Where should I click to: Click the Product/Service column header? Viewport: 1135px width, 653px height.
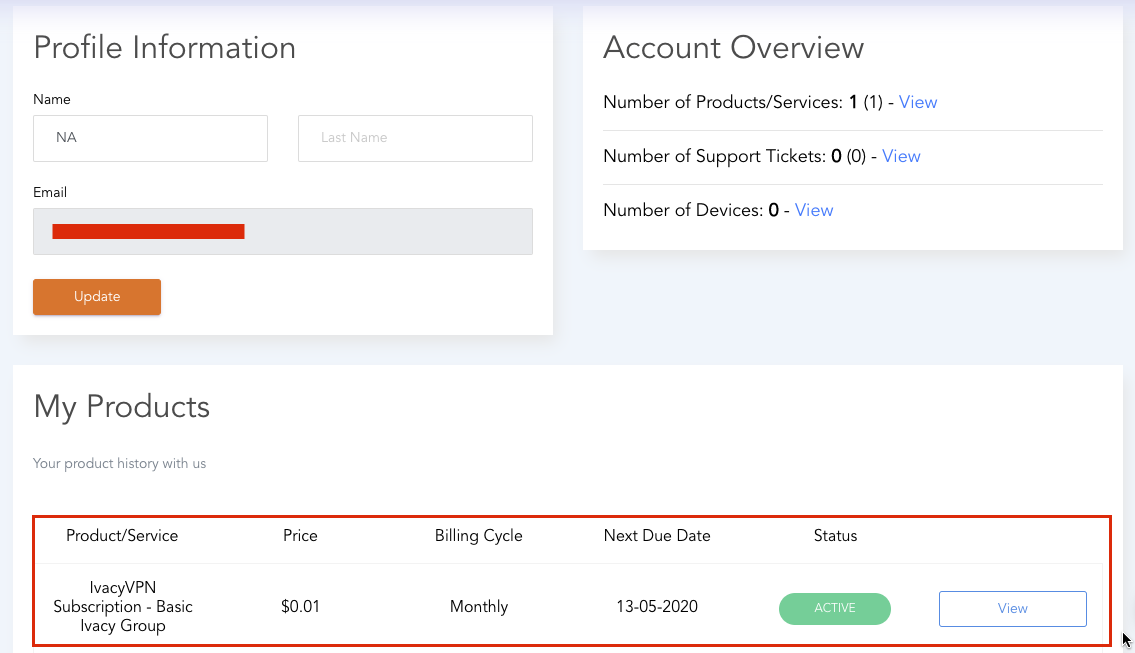[122, 536]
